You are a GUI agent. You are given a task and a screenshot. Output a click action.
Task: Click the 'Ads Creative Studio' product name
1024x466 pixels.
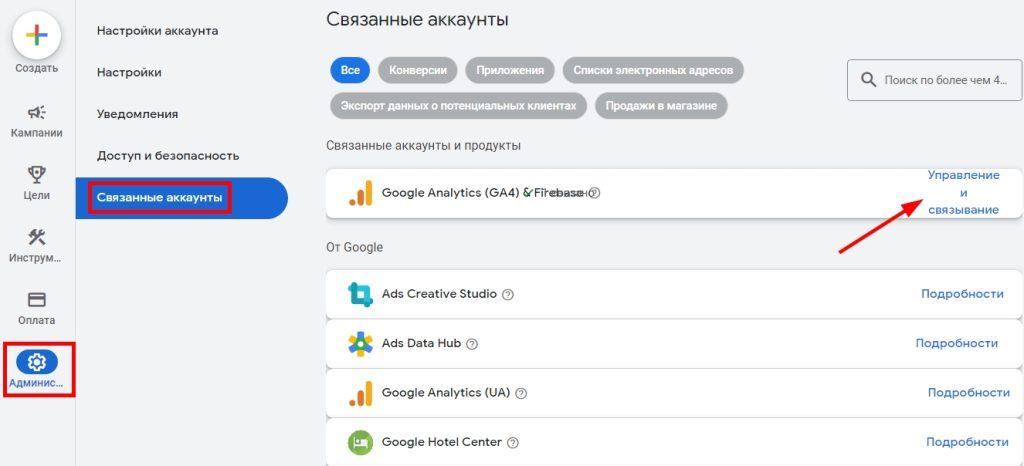pyautogui.click(x=440, y=294)
